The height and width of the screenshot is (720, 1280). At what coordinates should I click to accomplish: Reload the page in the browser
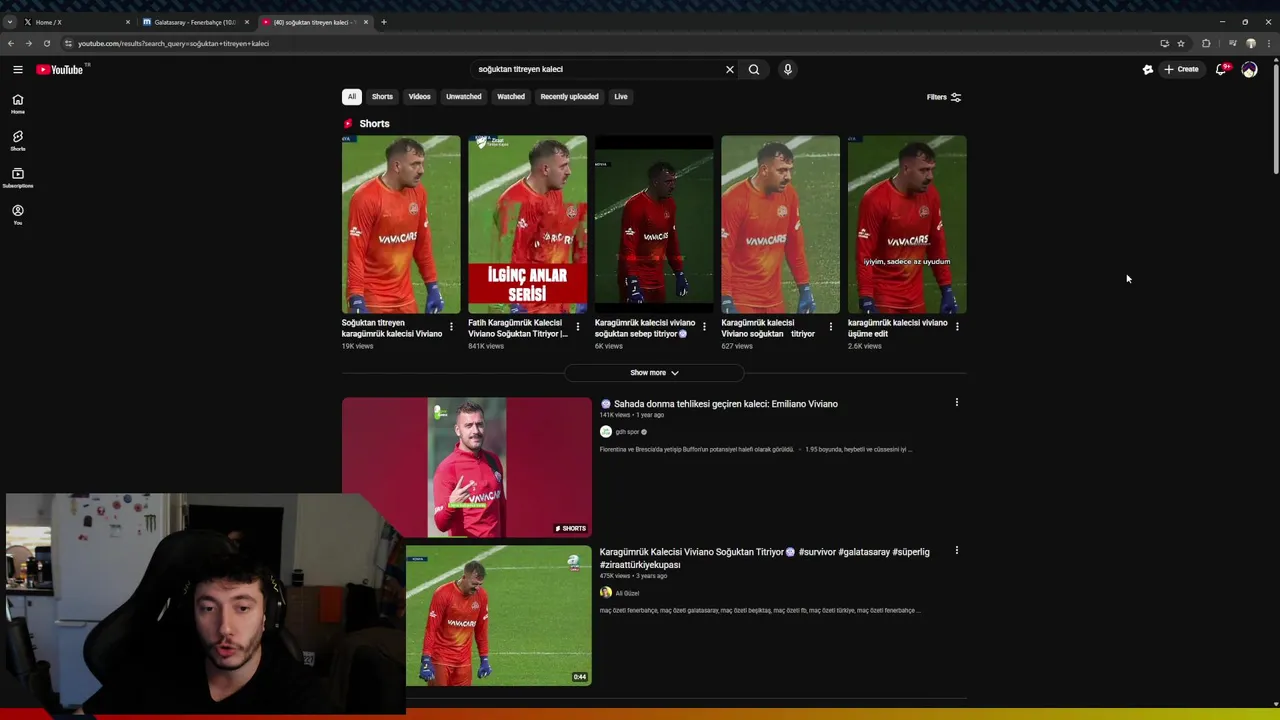47,43
